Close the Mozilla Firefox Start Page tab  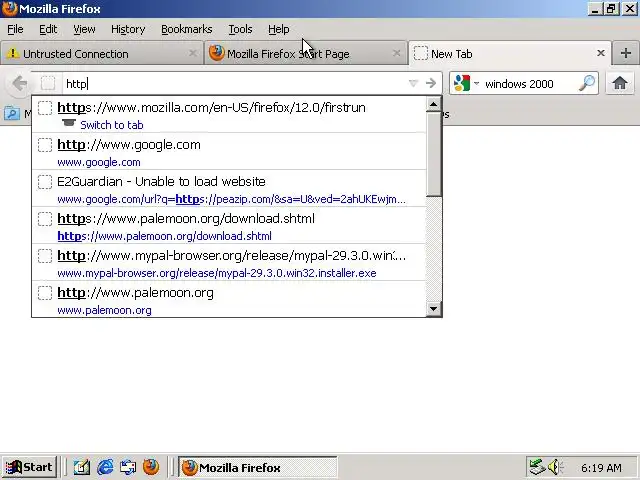[x=396, y=53]
